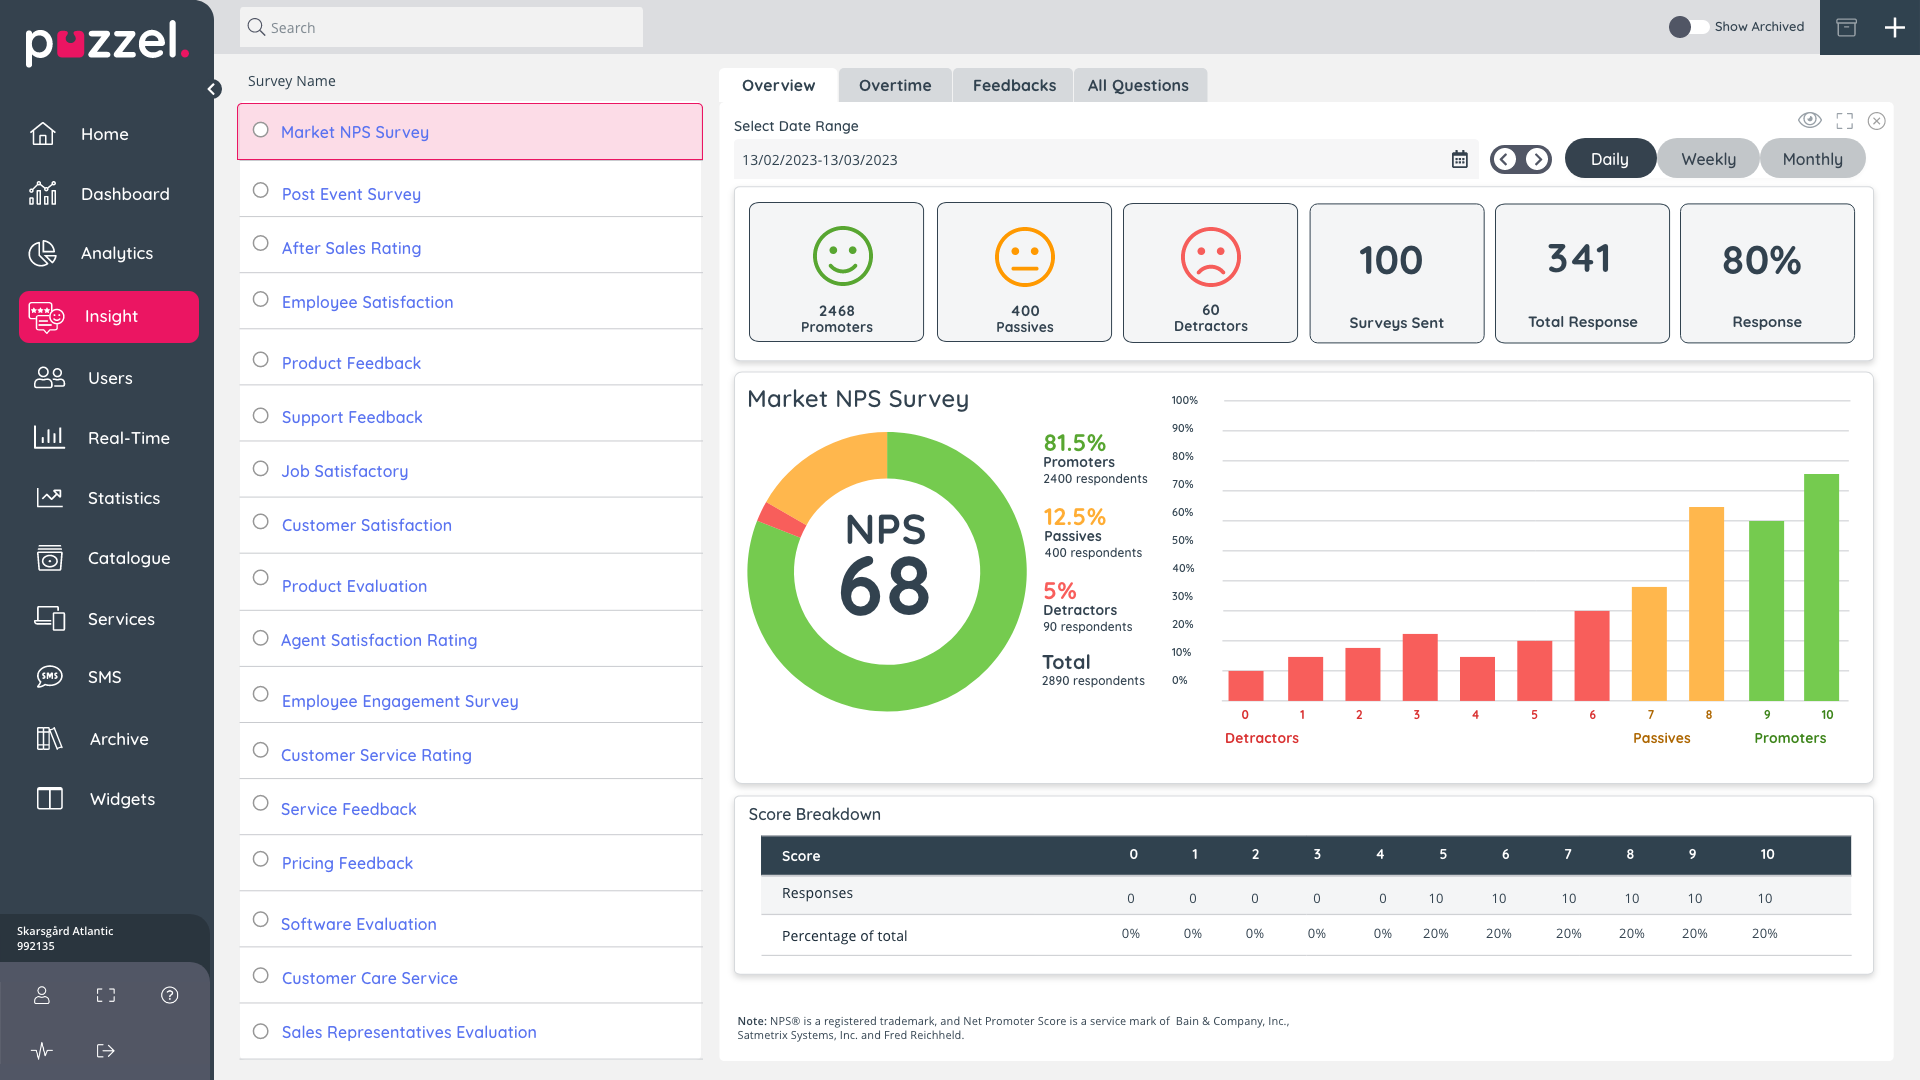Go to next date range arrow

point(1537,159)
